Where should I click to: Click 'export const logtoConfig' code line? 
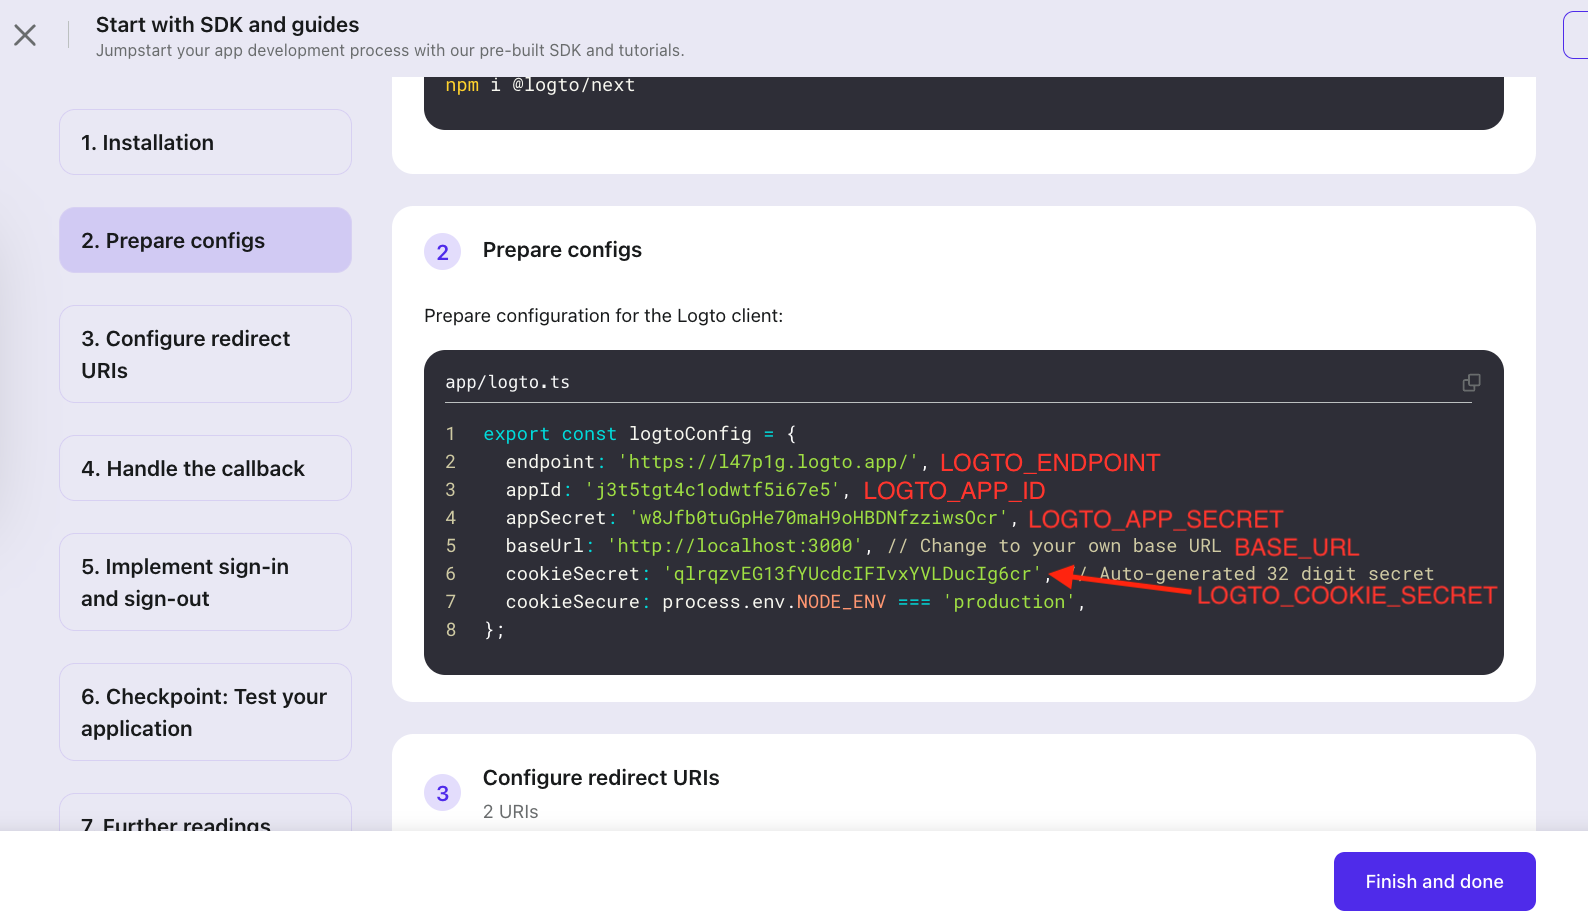coord(640,434)
